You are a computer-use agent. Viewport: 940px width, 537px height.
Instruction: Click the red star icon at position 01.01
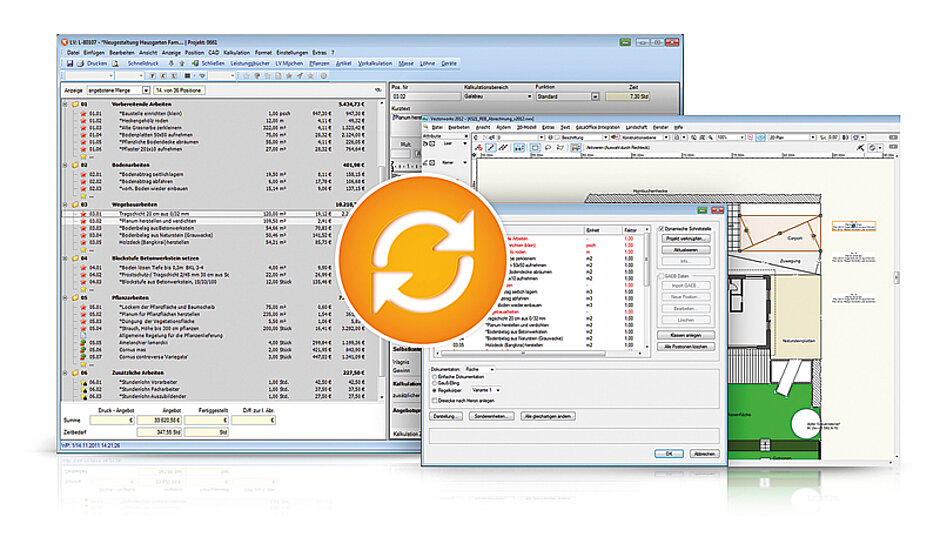click(x=85, y=114)
